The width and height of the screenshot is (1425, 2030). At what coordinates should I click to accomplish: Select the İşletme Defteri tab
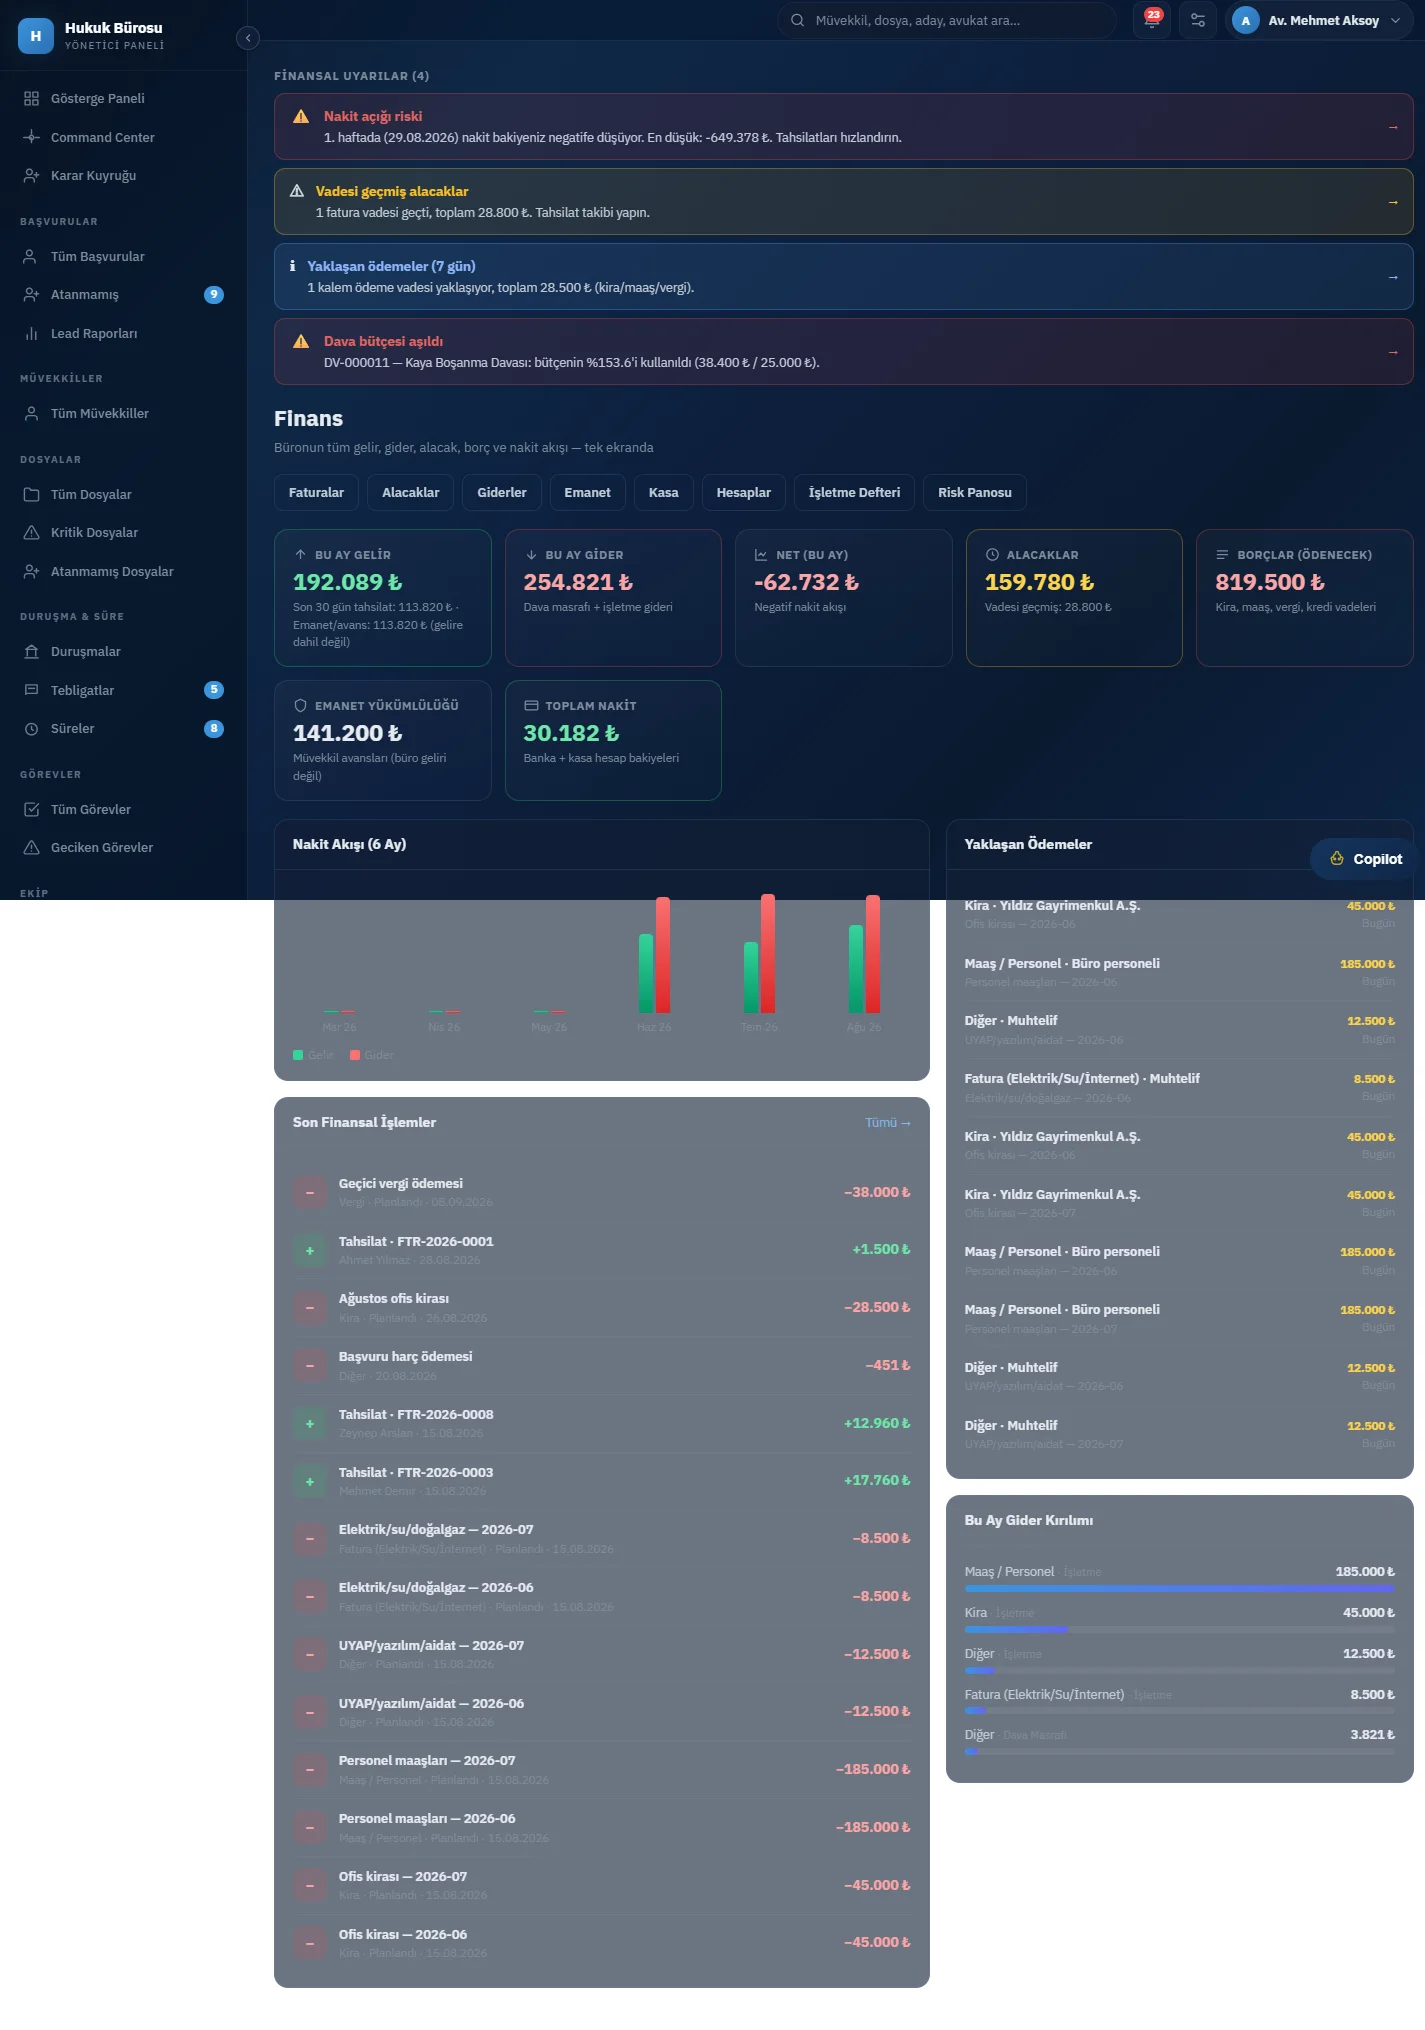click(854, 493)
